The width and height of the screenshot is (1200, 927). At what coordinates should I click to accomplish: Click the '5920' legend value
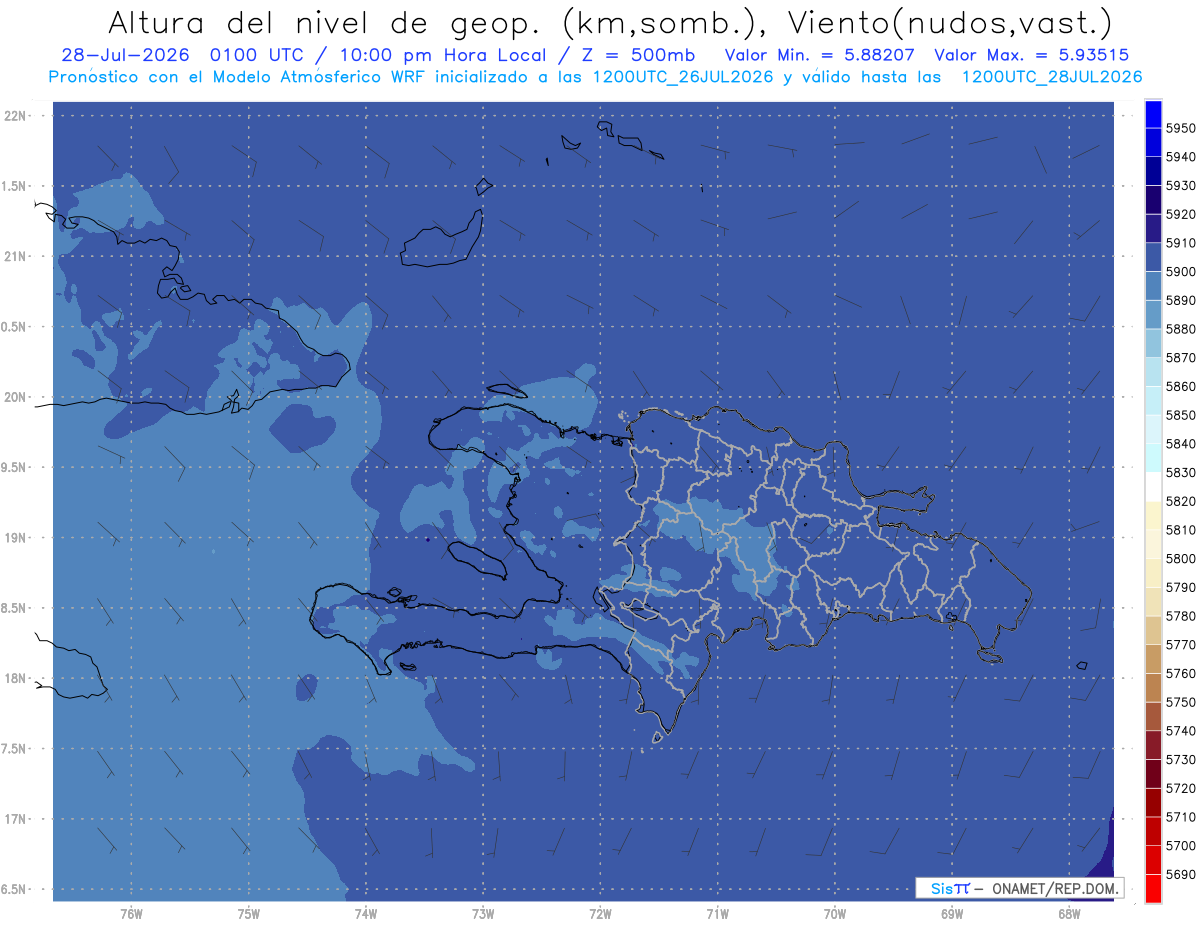pos(1180,214)
